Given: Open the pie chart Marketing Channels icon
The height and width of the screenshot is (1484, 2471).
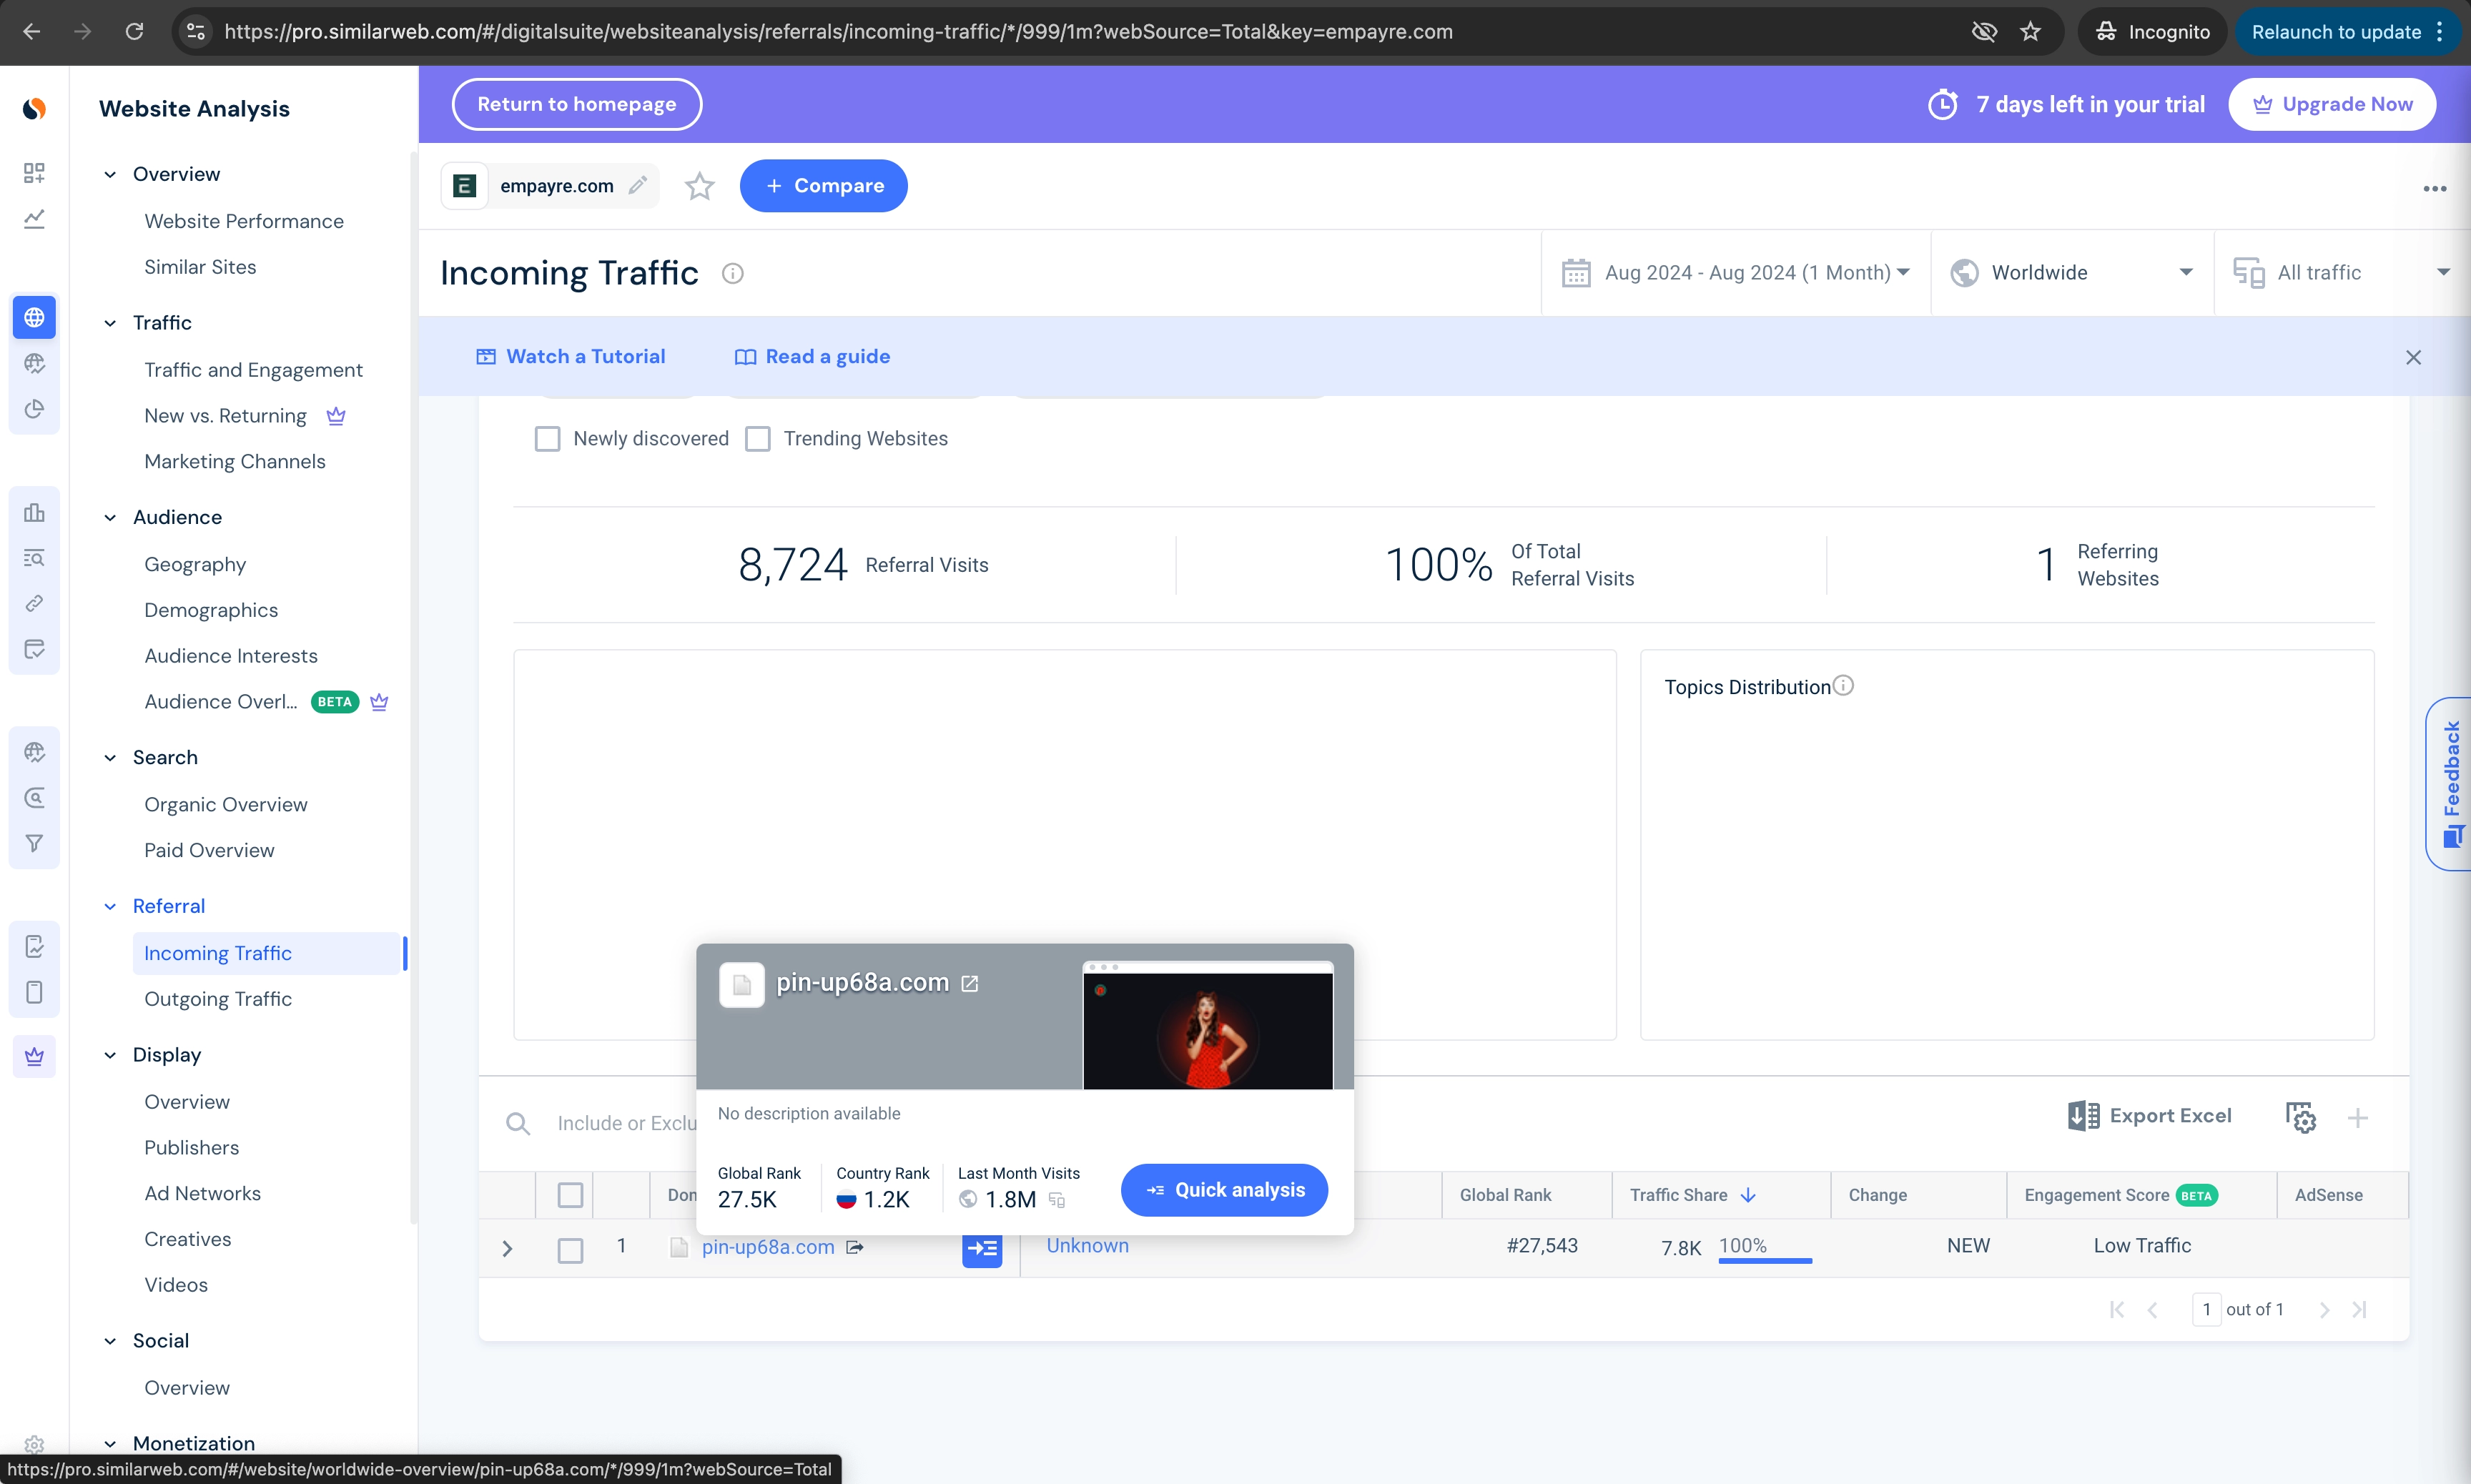Looking at the screenshot, I should point(34,408).
